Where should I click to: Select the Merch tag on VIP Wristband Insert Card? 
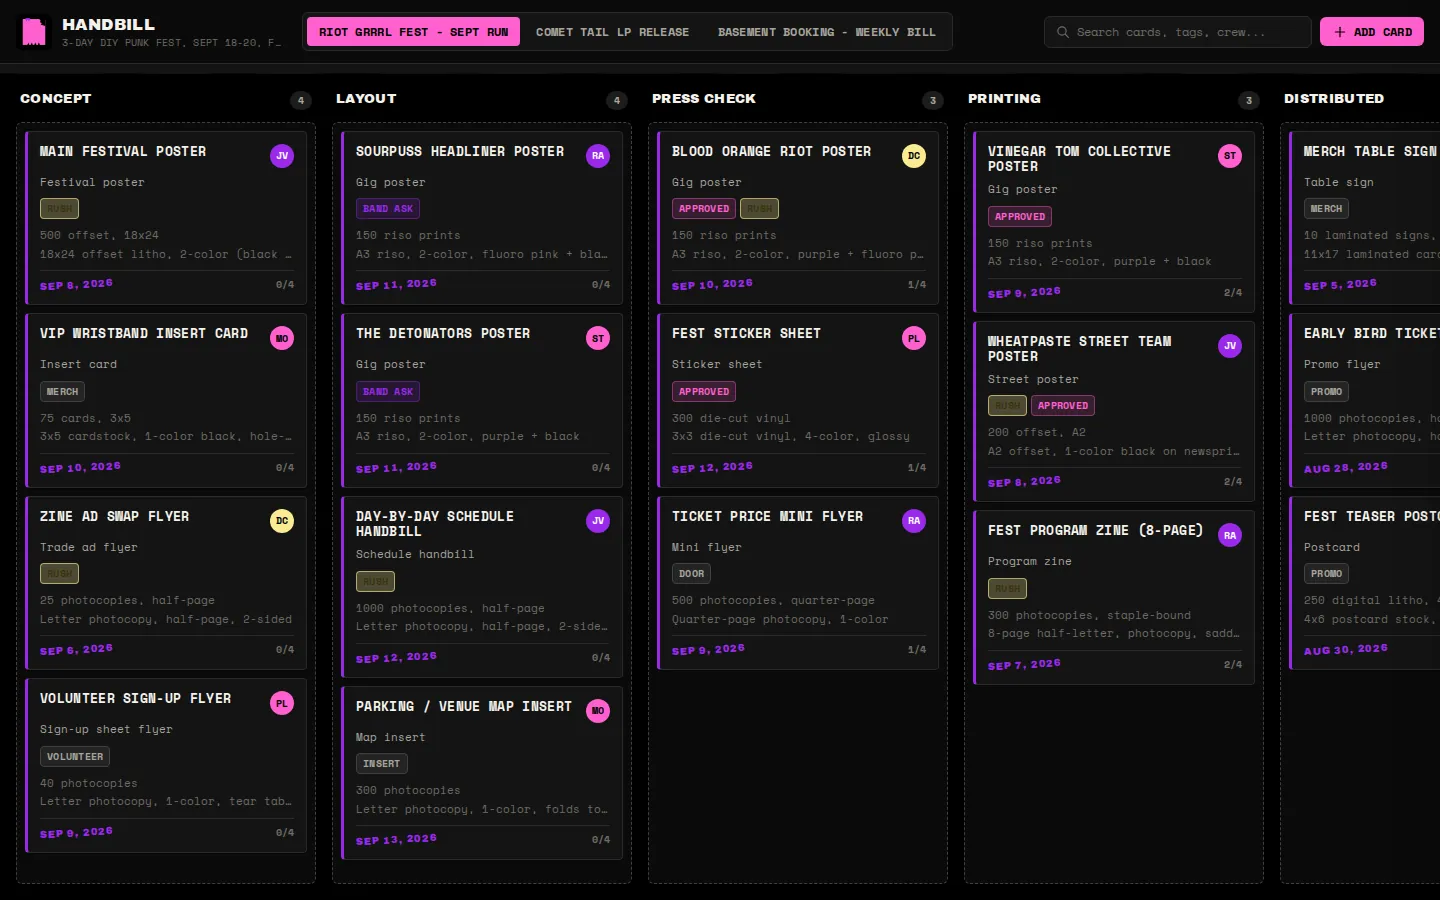62,392
